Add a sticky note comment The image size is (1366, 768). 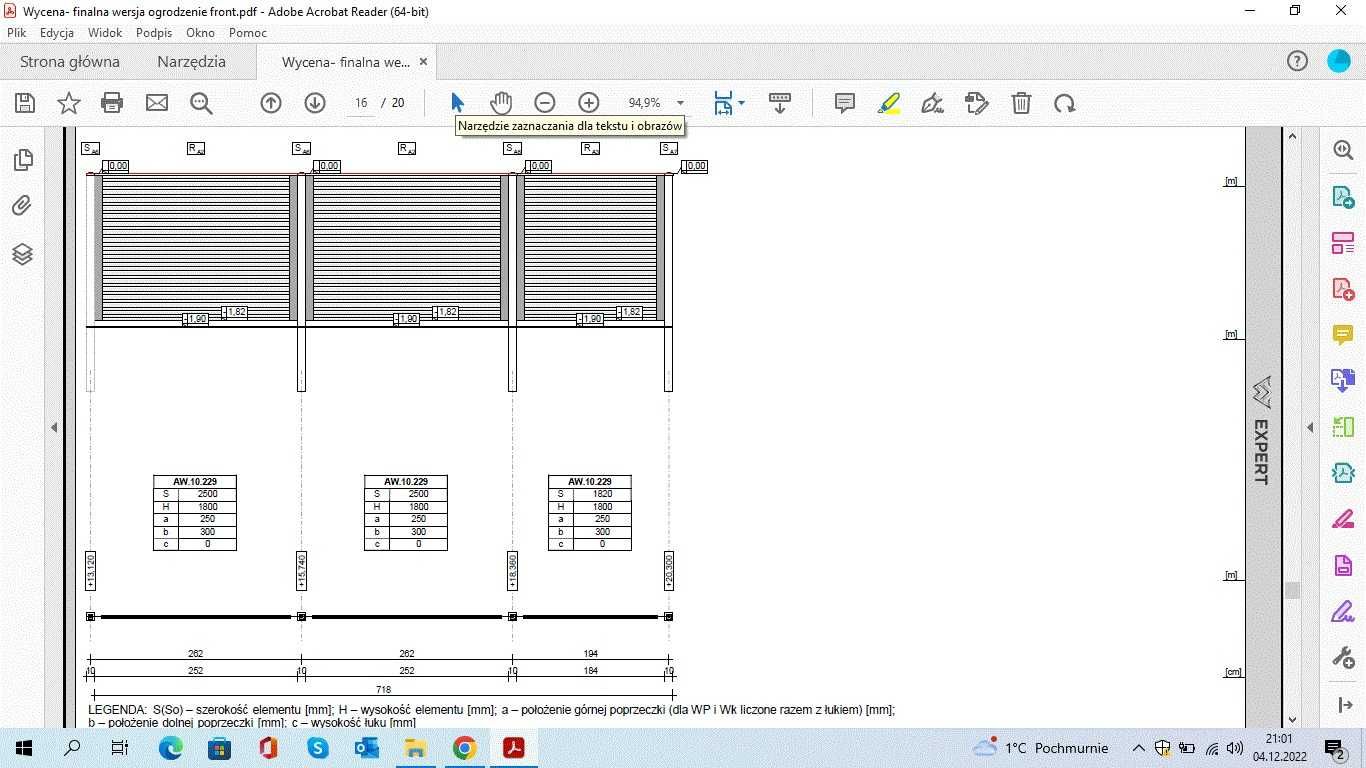click(x=845, y=103)
